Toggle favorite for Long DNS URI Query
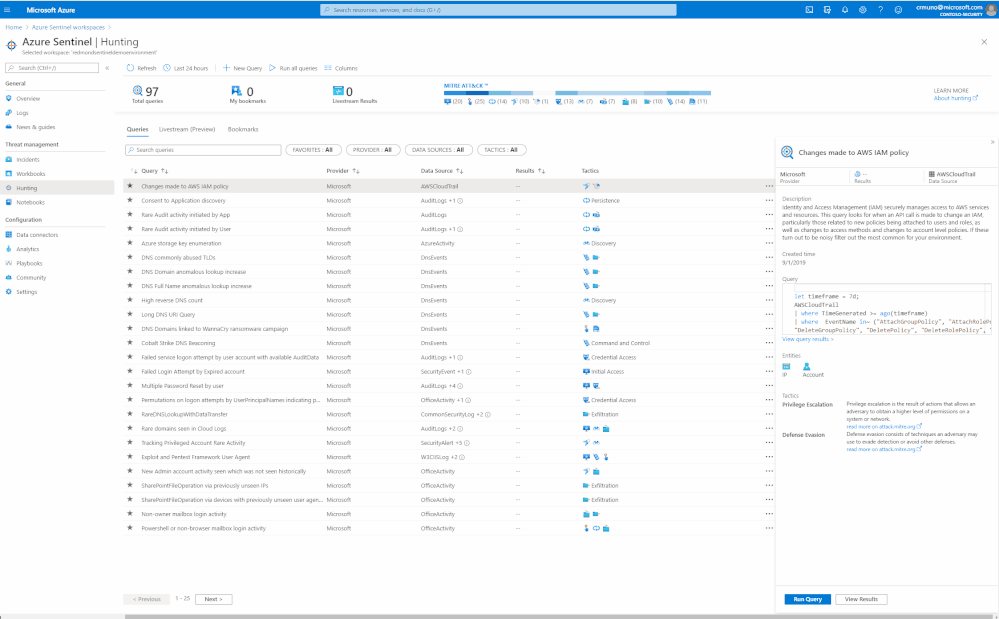The height and width of the screenshot is (619, 999). coord(130,314)
